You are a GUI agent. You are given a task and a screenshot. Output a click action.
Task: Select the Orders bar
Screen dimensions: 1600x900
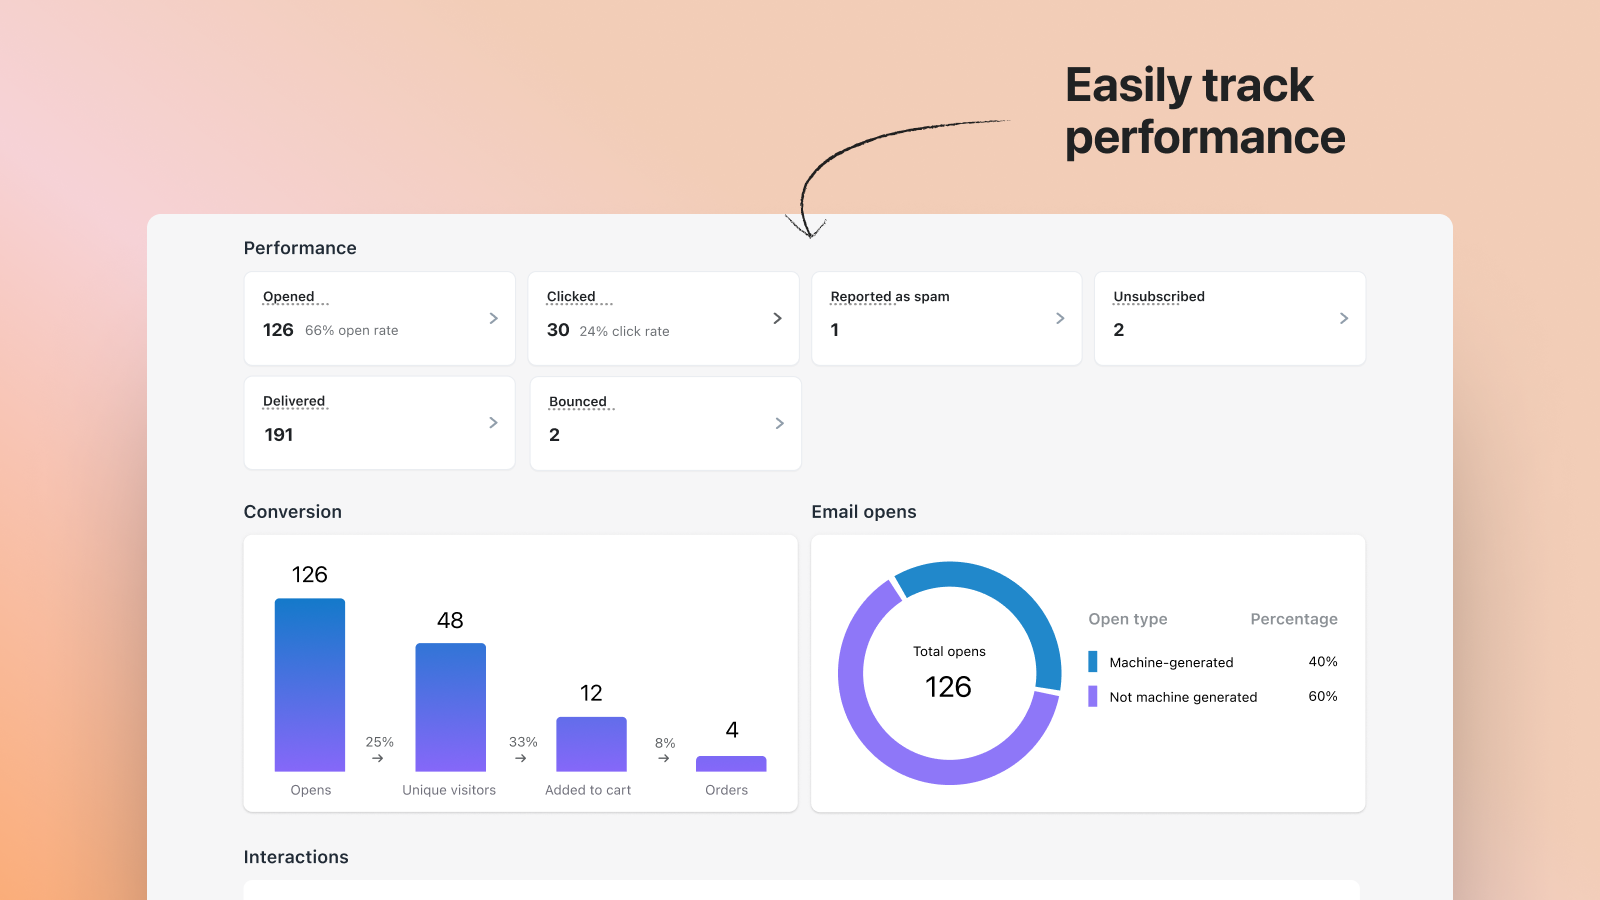[731, 764]
